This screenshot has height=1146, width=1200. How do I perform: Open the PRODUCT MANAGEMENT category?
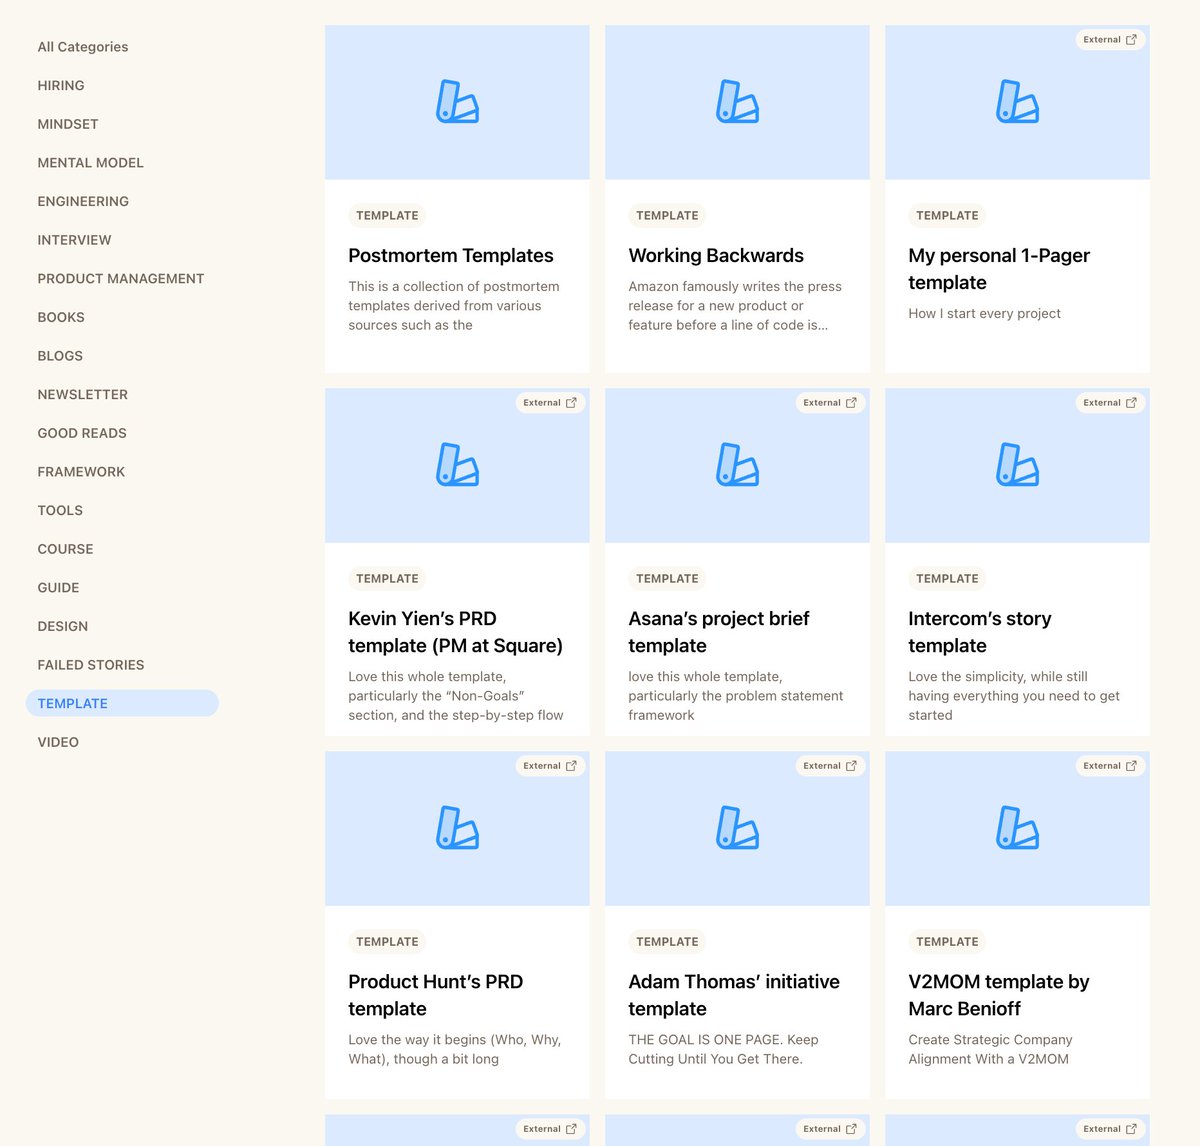tap(121, 279)
